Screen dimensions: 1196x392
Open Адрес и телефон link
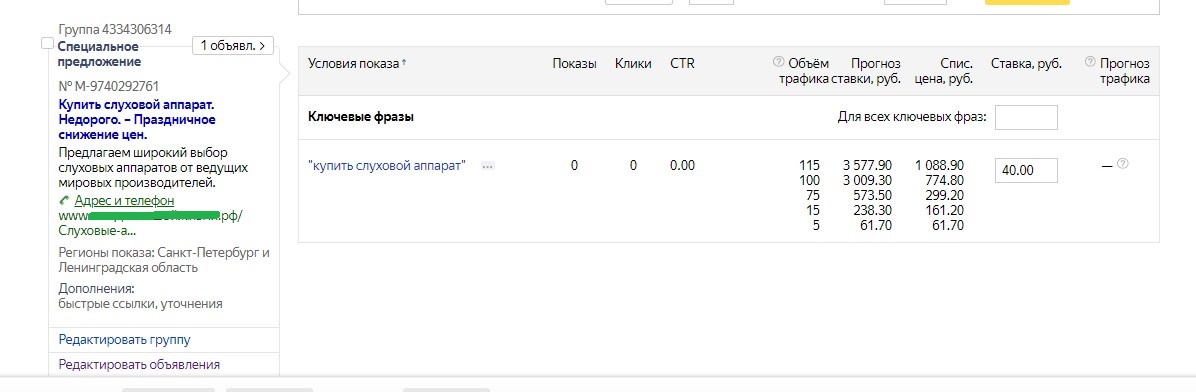pos(124,201)
